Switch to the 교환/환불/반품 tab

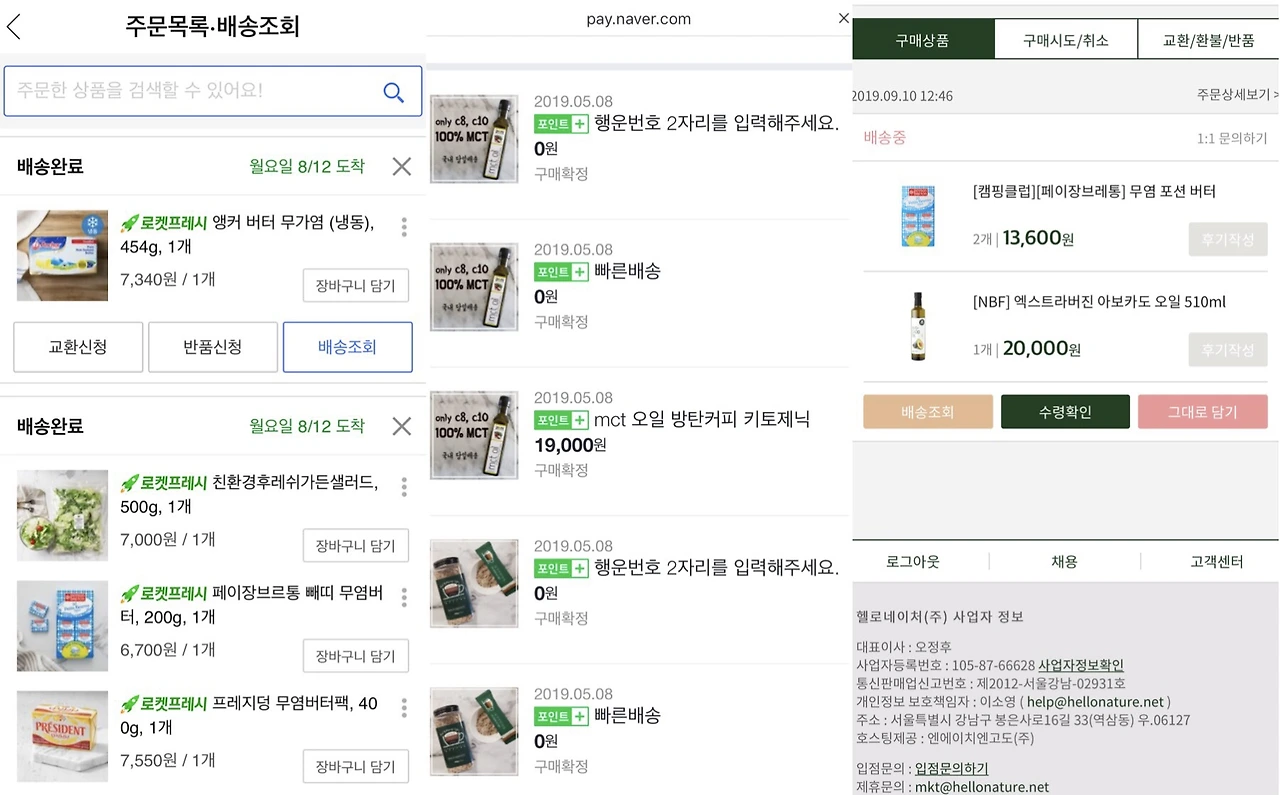(1206, 38)
